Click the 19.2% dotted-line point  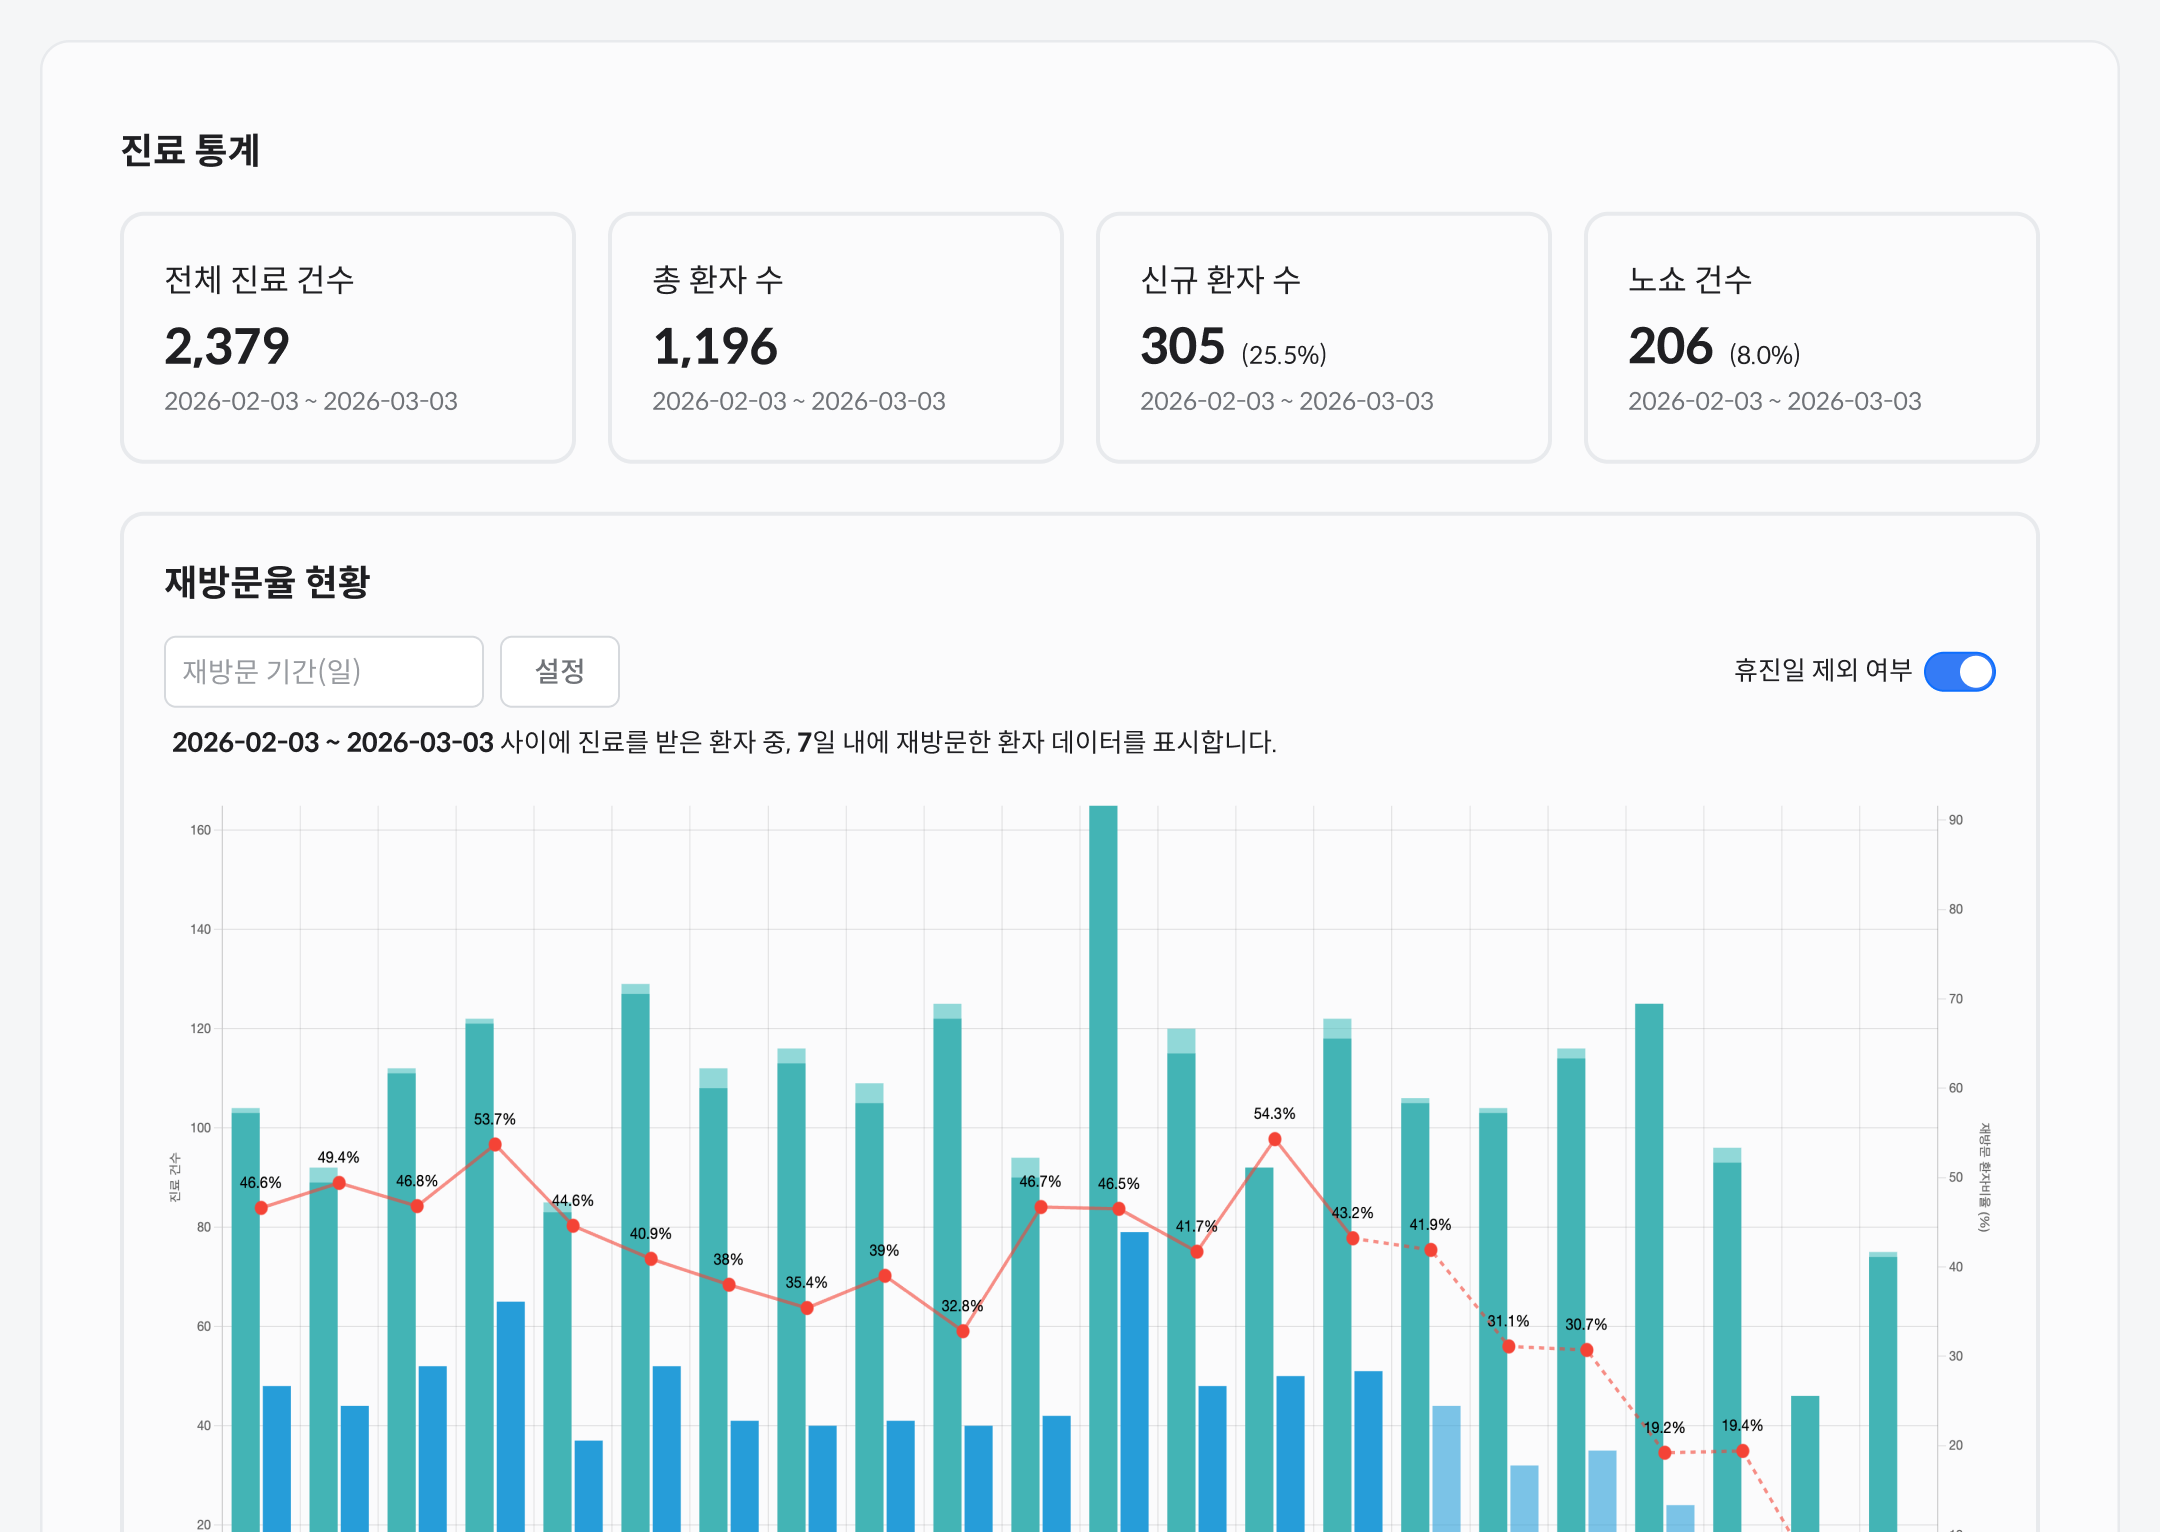[x=1665, y=1452]
